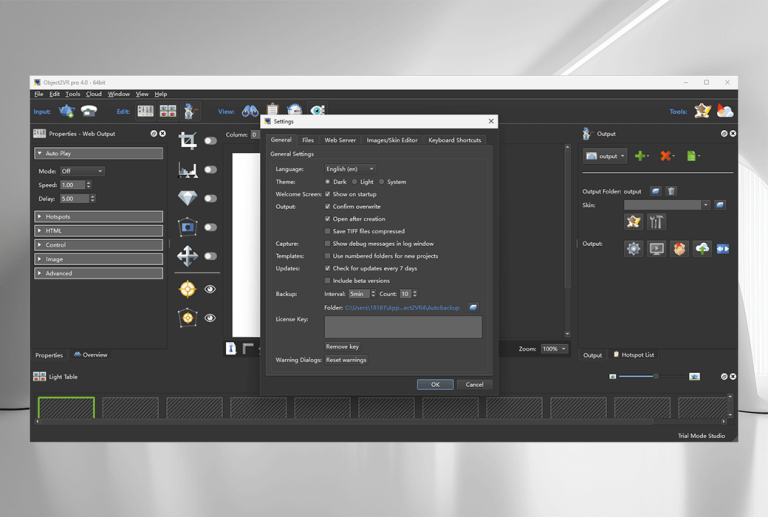The height and width of the screenshot is (517, 768).
Task: Enable Save TIFF files compressed checkbox
Action: coord(327,231)
